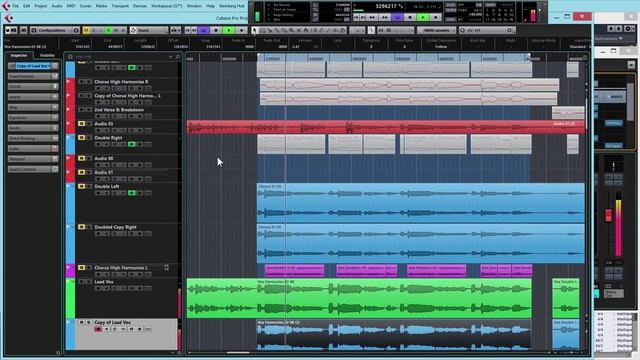Adjust the red mixer channel fader
This screenshot has height=360, width=640.
click(x=609, y=215)
